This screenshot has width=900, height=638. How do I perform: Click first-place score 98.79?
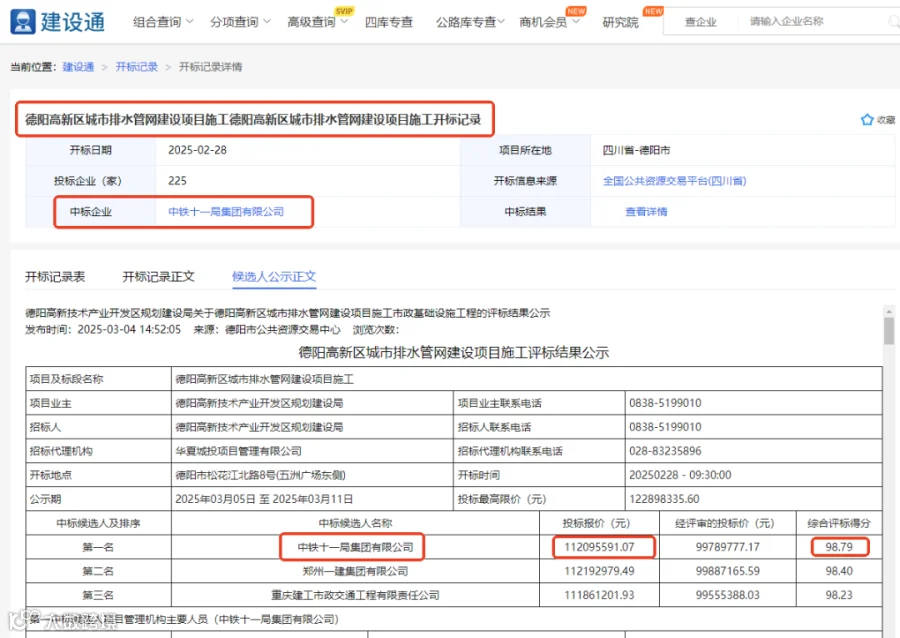point(839,547)
